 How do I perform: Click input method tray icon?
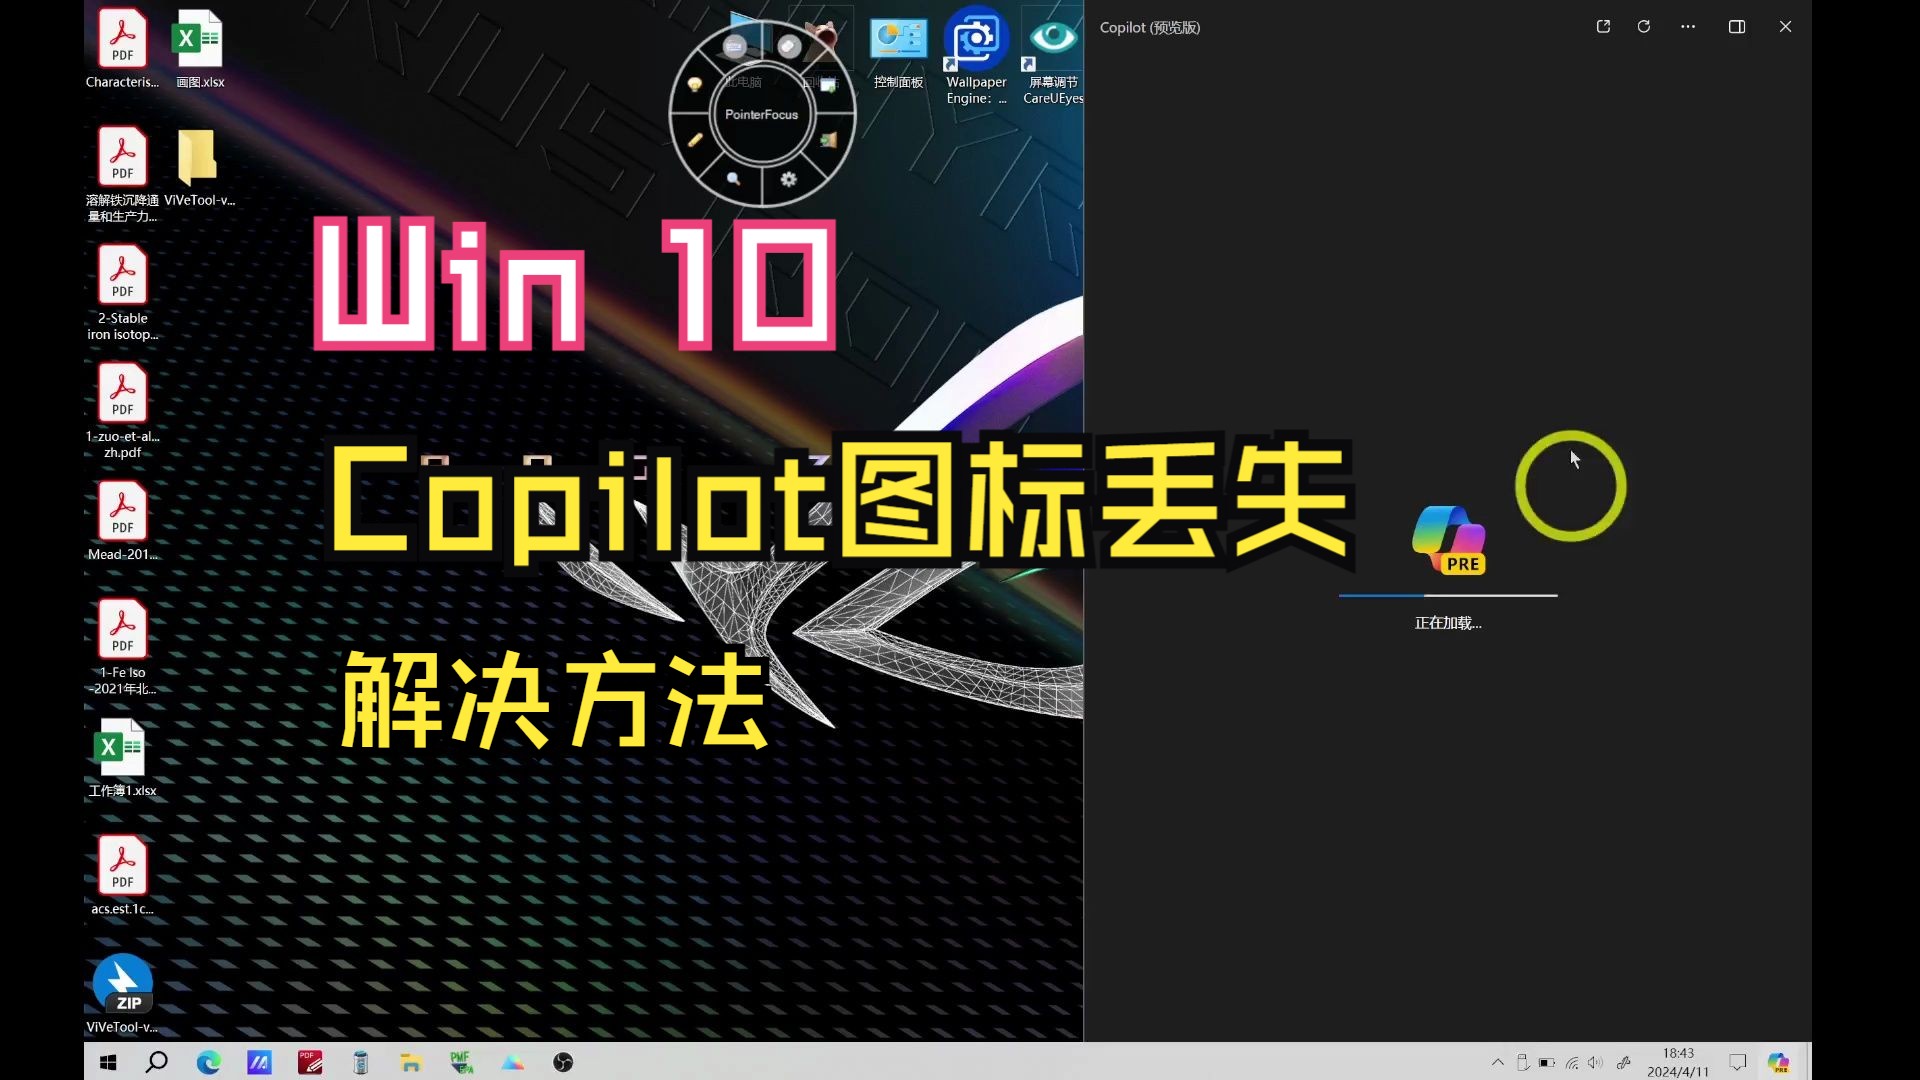1623,1062
